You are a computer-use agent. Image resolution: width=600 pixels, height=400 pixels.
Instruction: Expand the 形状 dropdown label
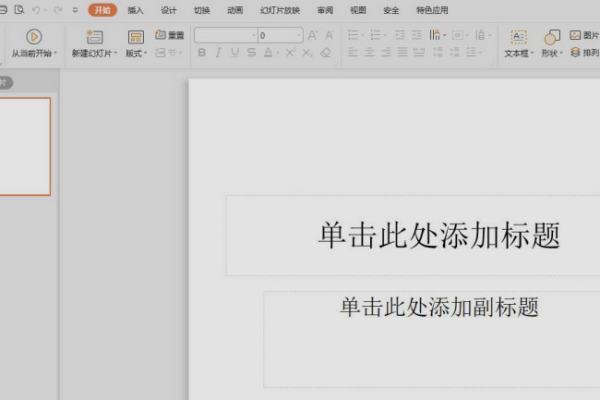coord(552,54)
